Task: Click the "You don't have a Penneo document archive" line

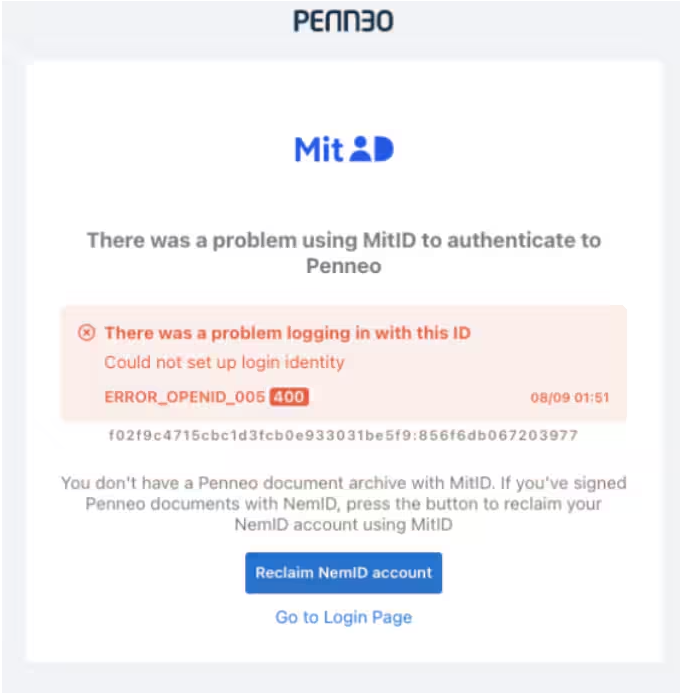Action: (x=343, y=483)
